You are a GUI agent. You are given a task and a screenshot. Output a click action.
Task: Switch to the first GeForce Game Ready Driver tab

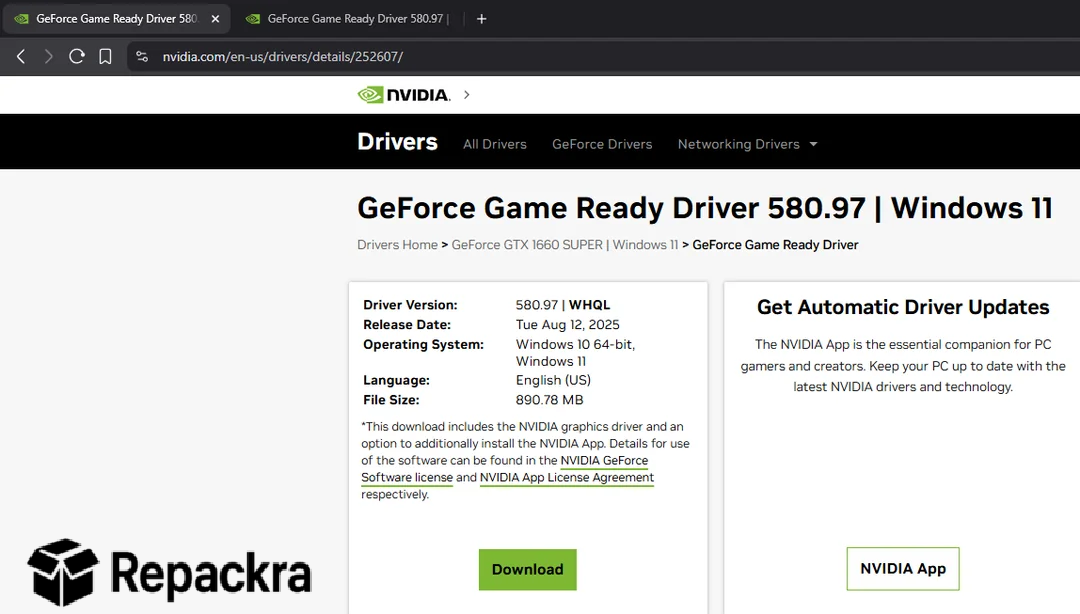click(x=116, y=19)
